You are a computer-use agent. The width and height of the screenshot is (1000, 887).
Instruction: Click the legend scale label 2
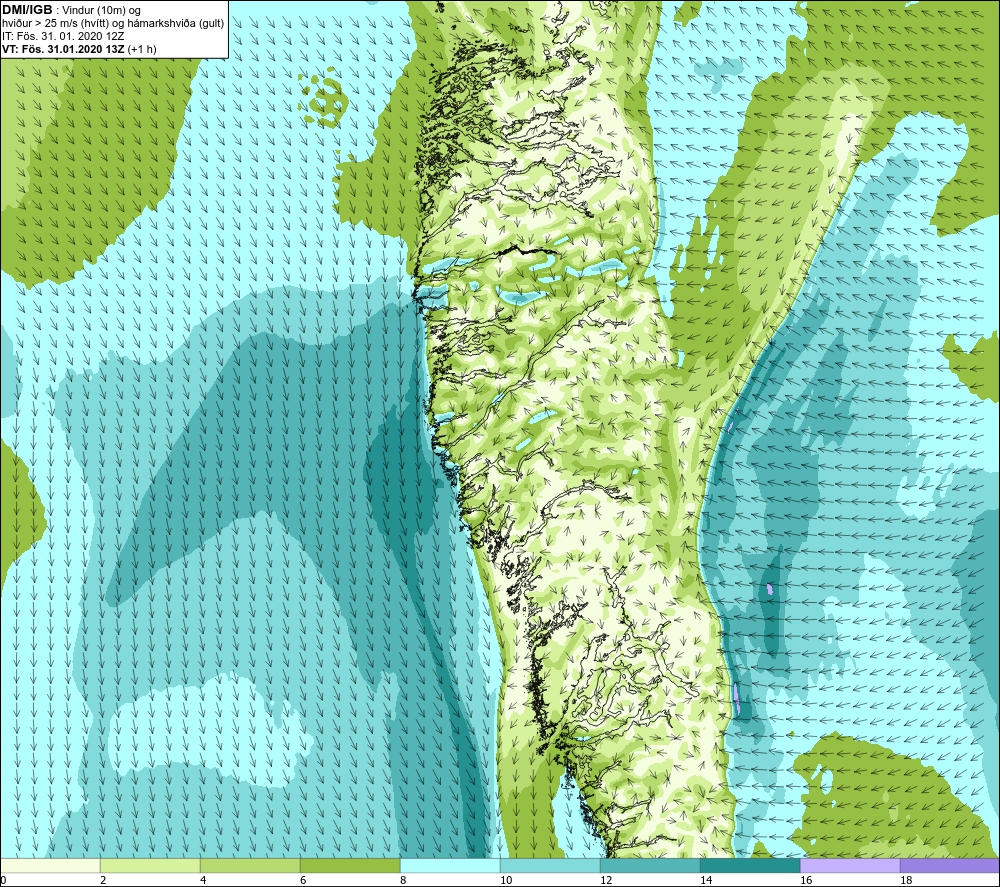pyautogui.click(x=103, y=880)
